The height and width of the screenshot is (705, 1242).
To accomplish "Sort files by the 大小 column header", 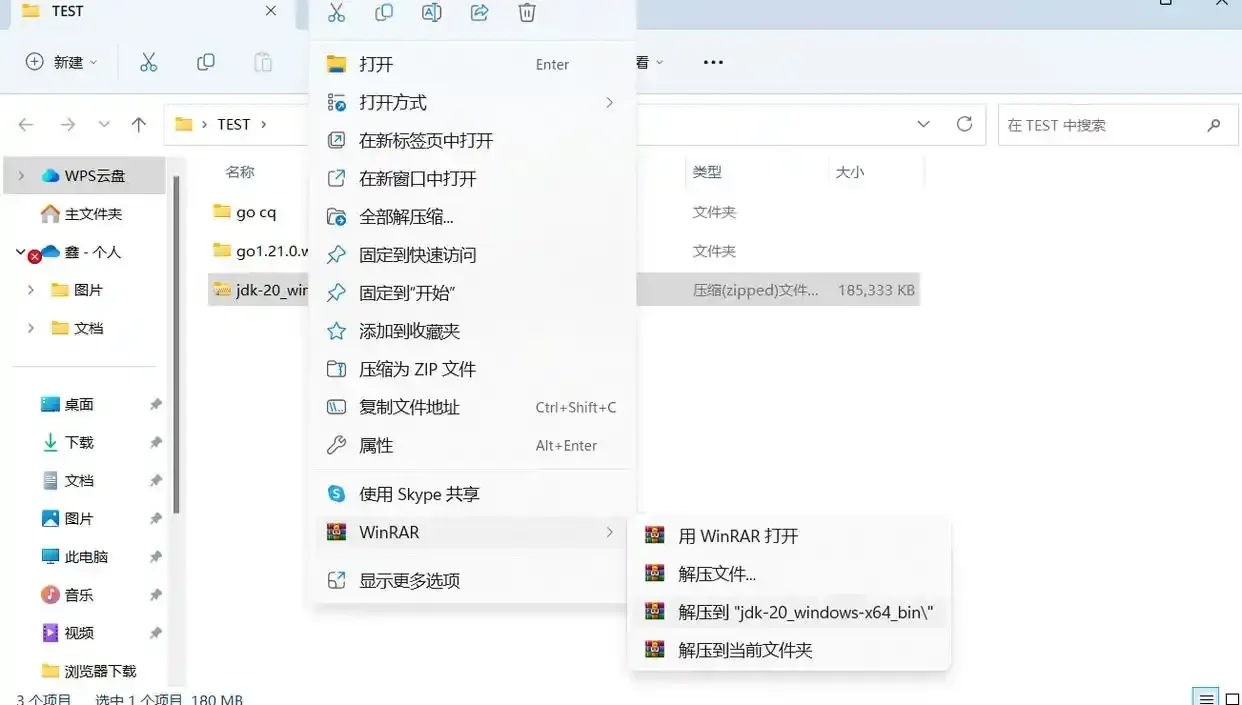I will pos(850,172).
